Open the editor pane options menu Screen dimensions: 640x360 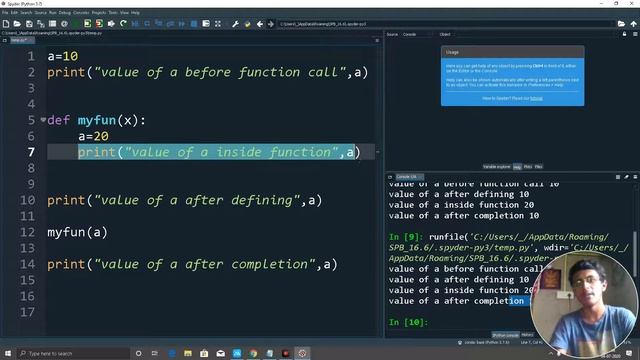coord(377,40)
